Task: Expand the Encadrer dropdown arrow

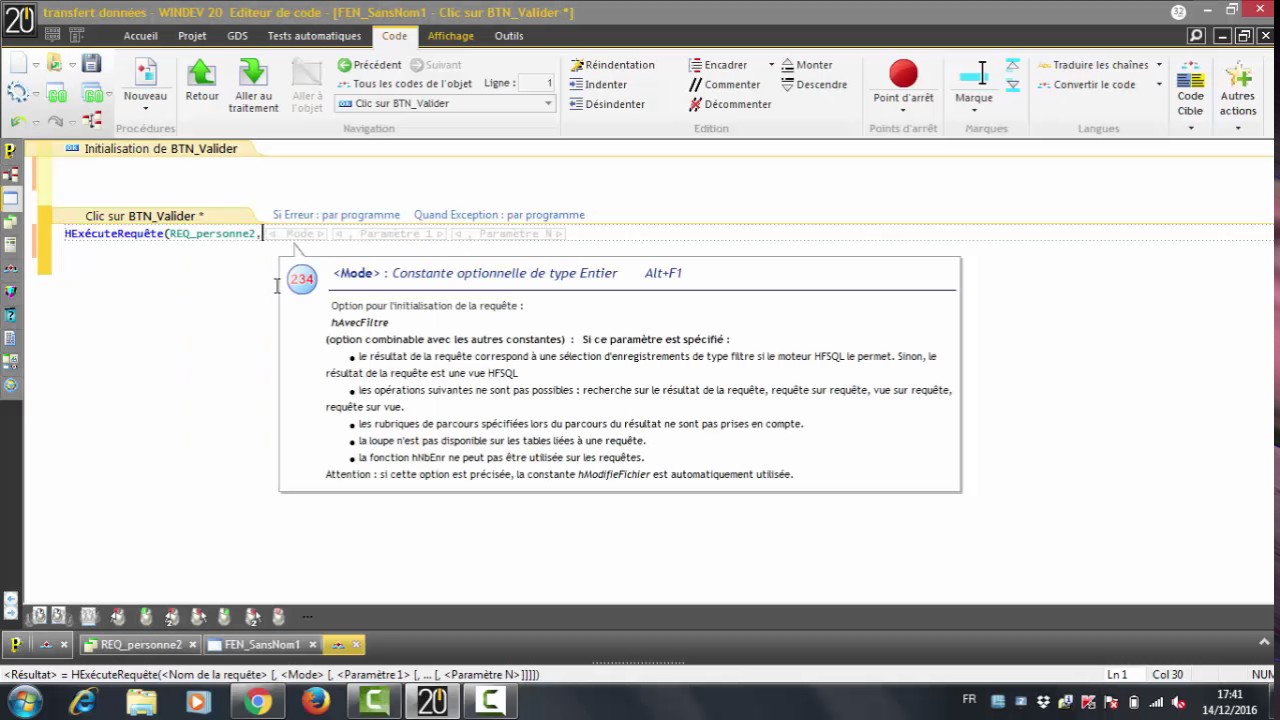Action: click(x=771, y=65)
